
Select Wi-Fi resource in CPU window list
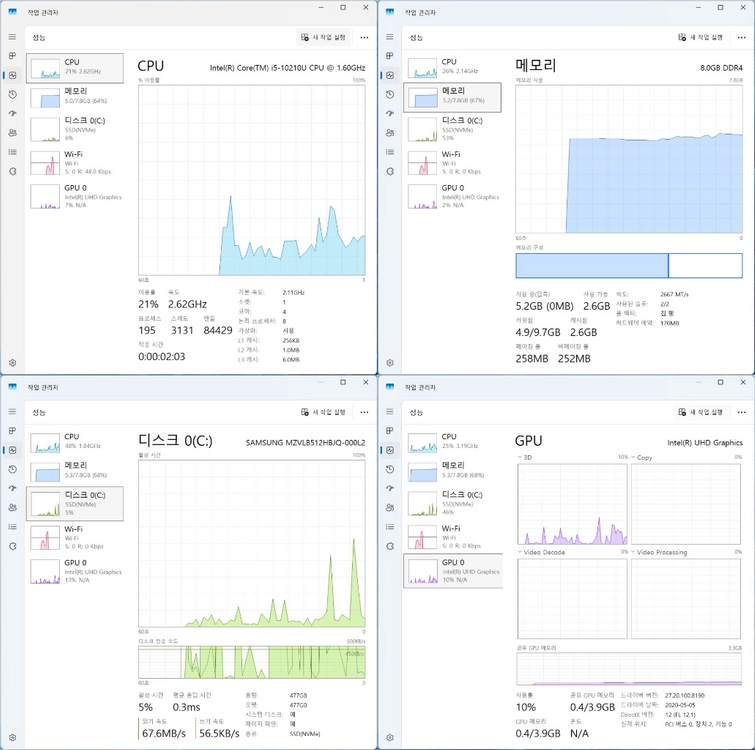pyautogui.click(x=75, y=162)
